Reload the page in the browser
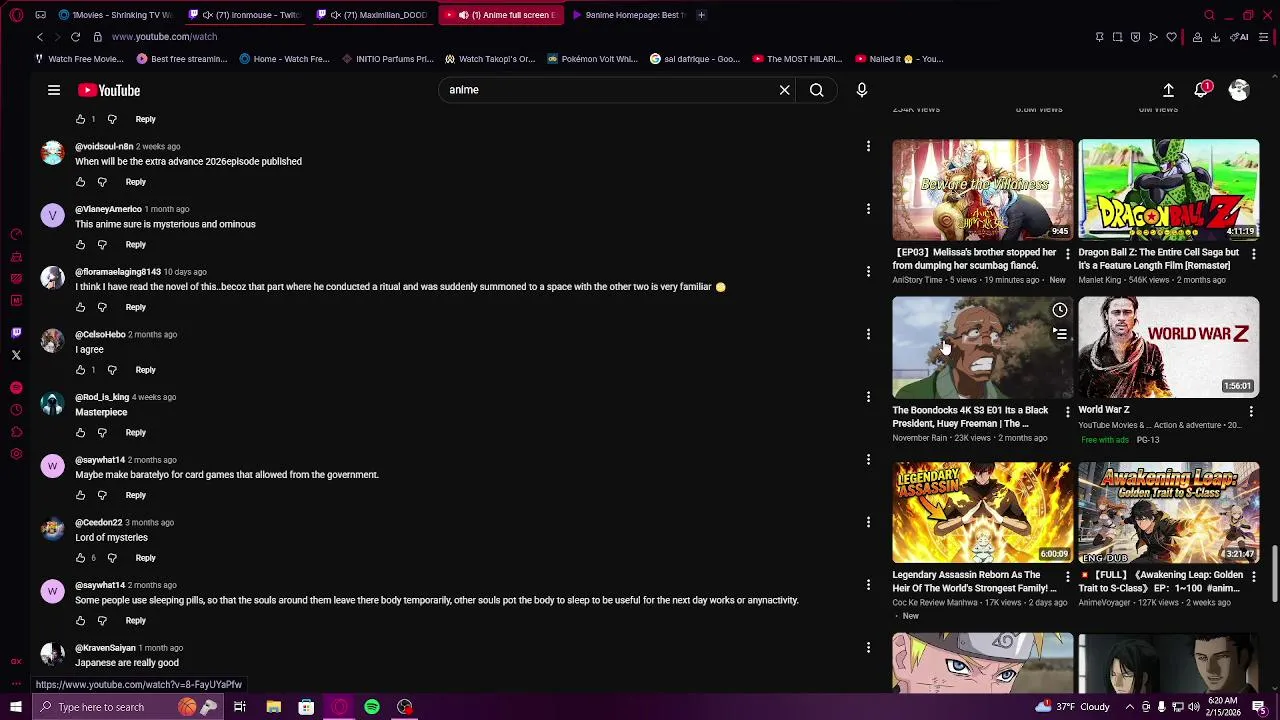This screenshot has width=1280, height=720. [75, 37]
